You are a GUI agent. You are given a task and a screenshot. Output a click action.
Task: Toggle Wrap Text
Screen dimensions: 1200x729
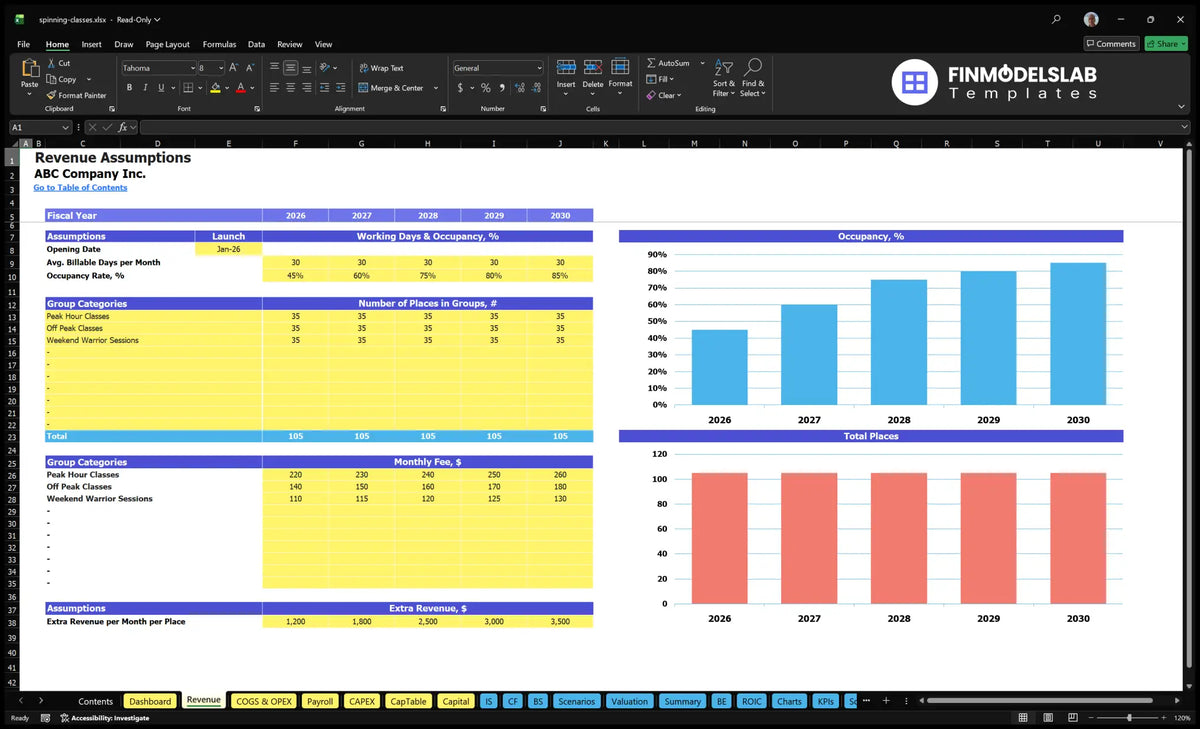[x=381, y=68]
